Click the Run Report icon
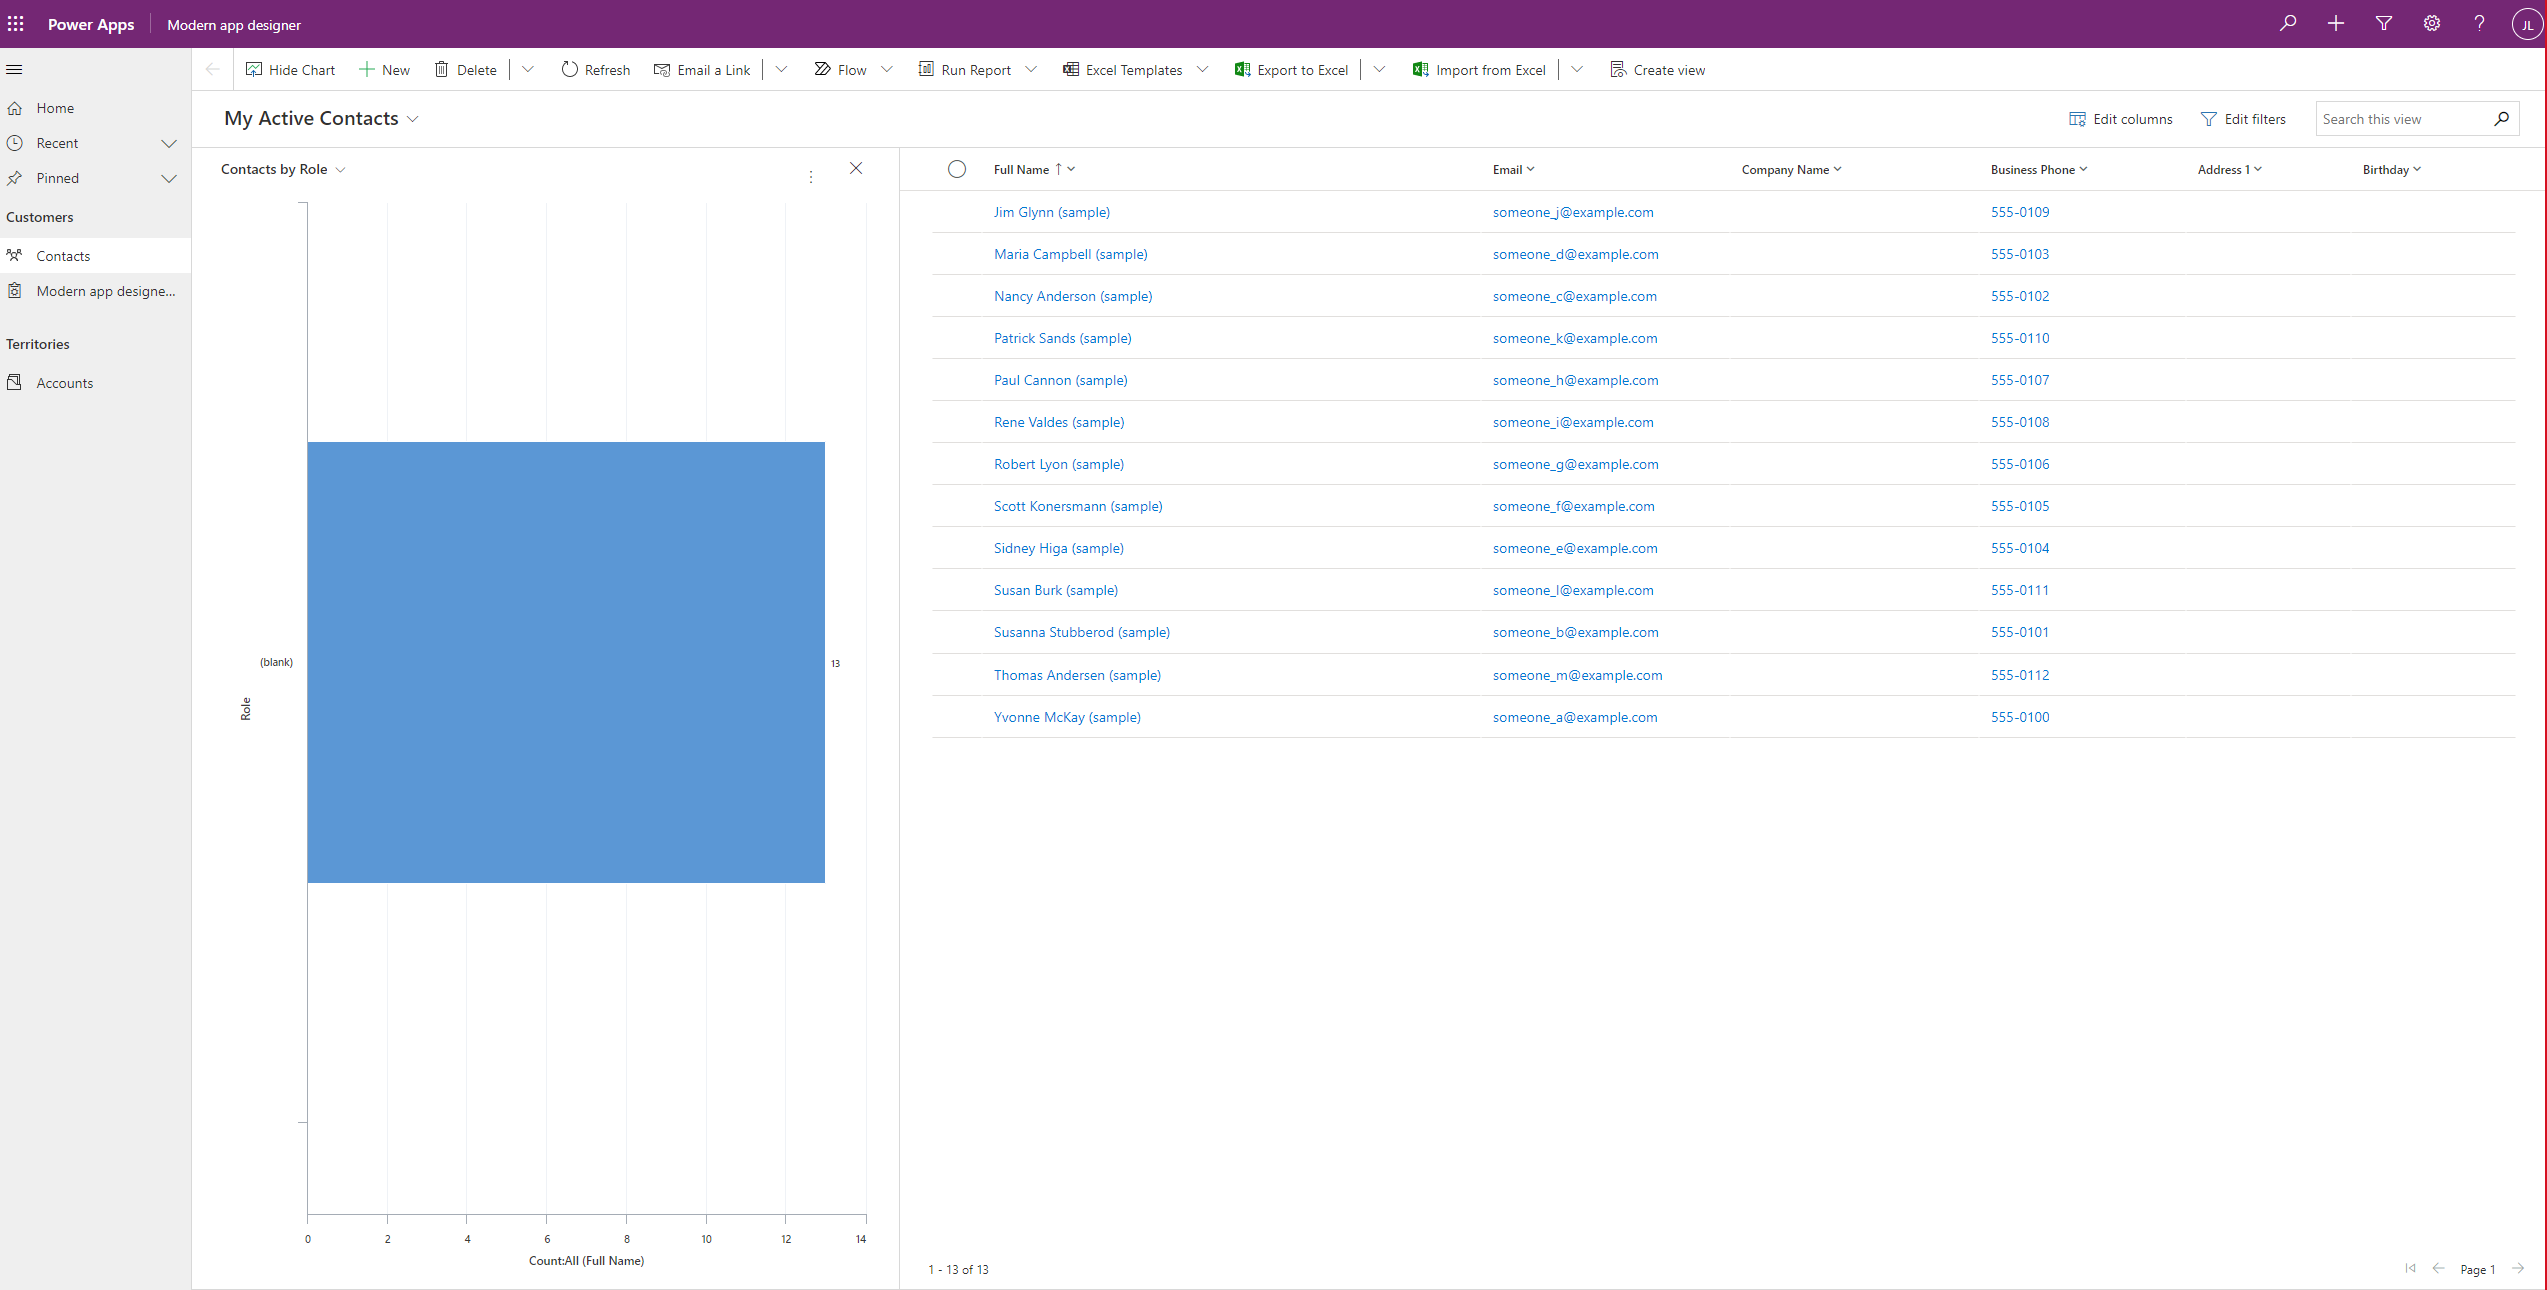The height and width of the screenshot is (1290, 2547). (925, 69)
